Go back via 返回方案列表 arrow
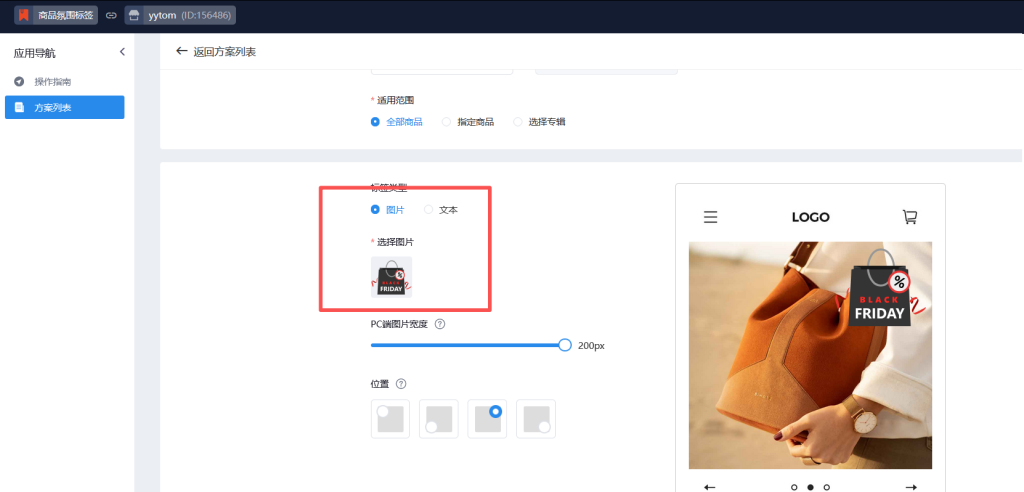Viewport: 1024px width, 492px height. (x=182, y=51)
